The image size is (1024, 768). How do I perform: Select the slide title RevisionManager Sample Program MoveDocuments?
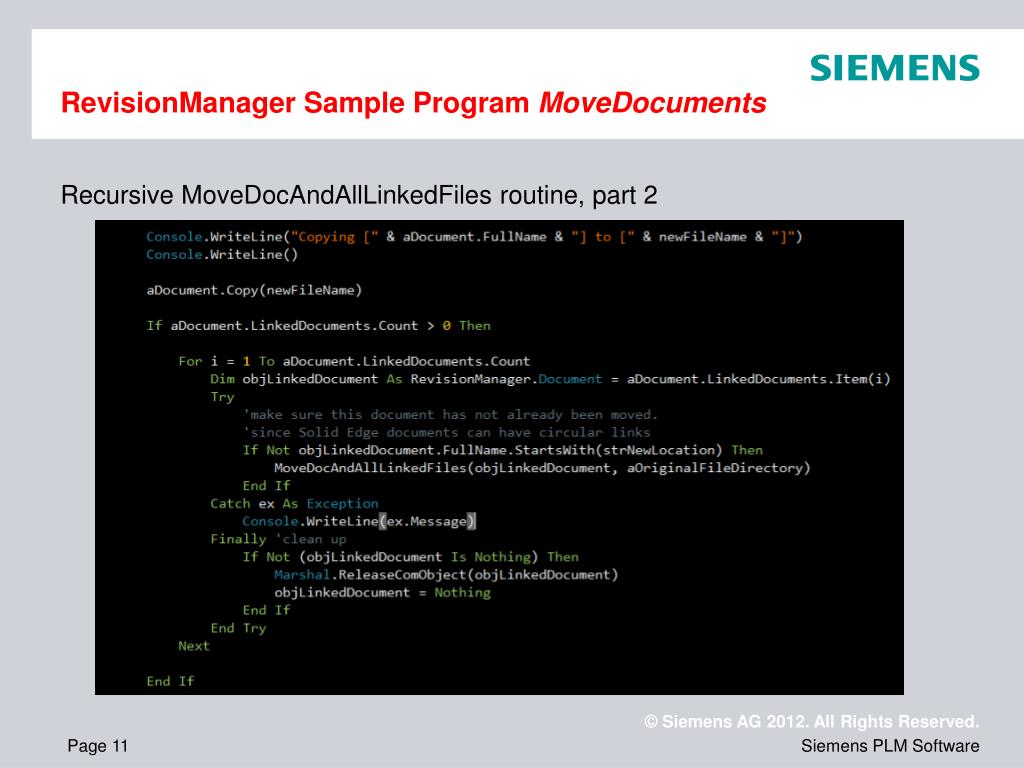413,103
